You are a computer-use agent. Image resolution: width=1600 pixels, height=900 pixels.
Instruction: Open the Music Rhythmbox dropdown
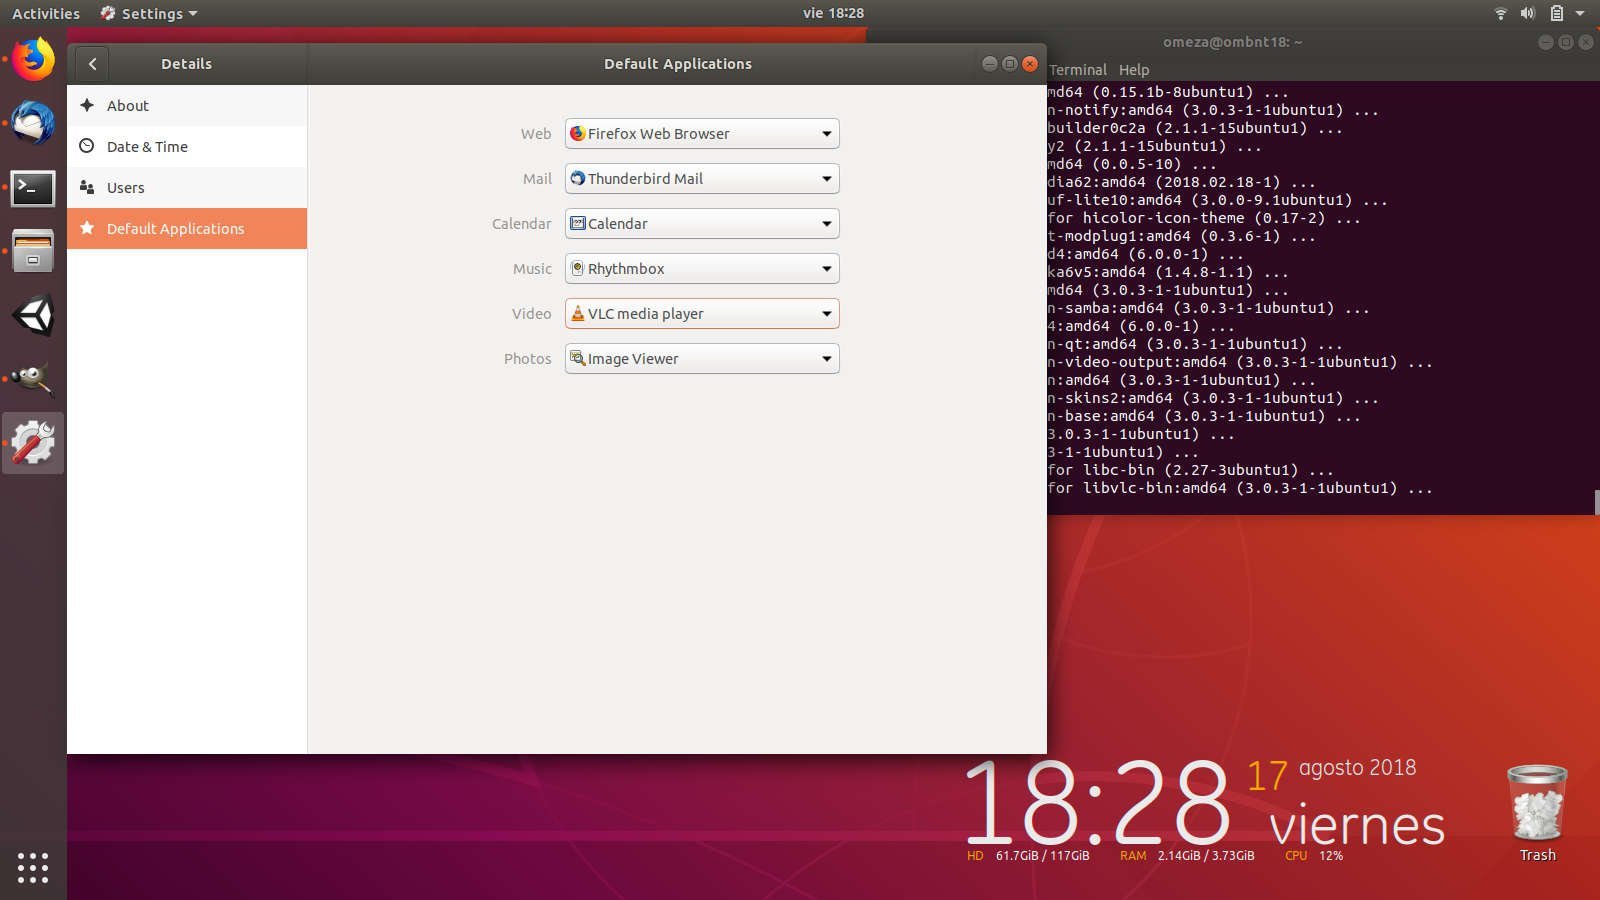click(x=702, y=269)
